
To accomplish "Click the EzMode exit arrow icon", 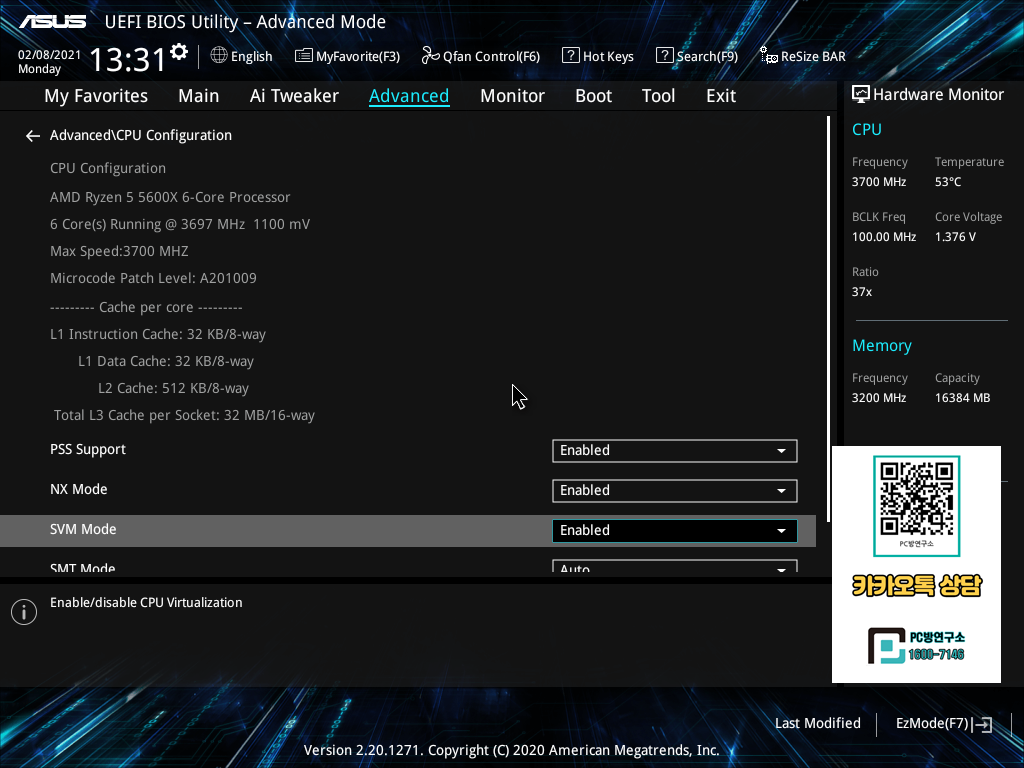I will point(982,724).
